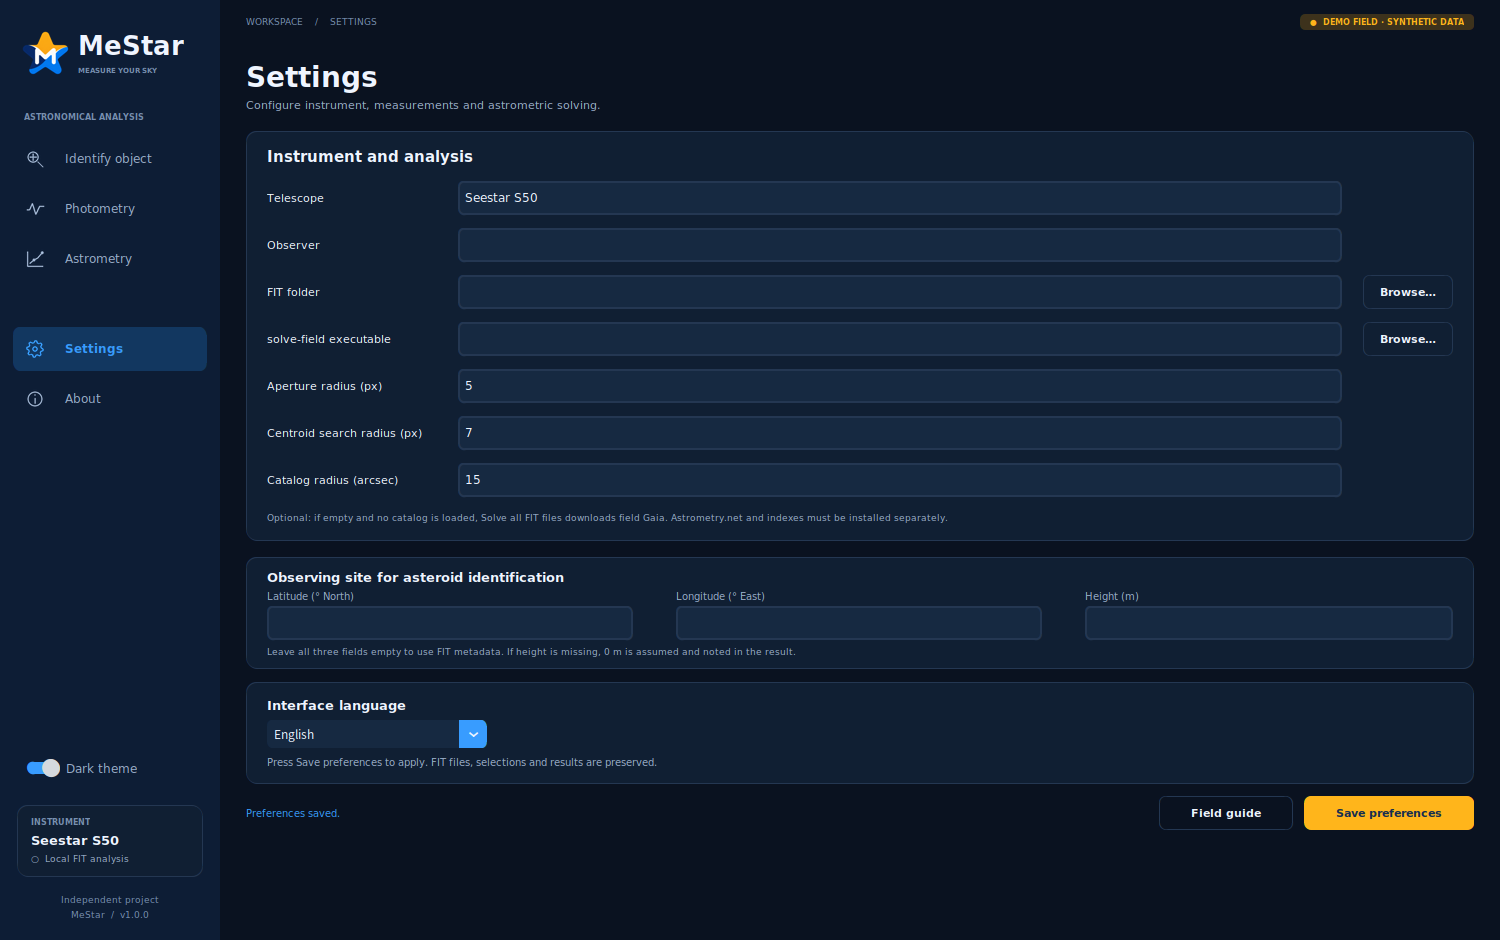Edit the Aperture radius field
The width and height of the screenshot is (1500, 940).
pyautogui.click(x=900, y=386)
